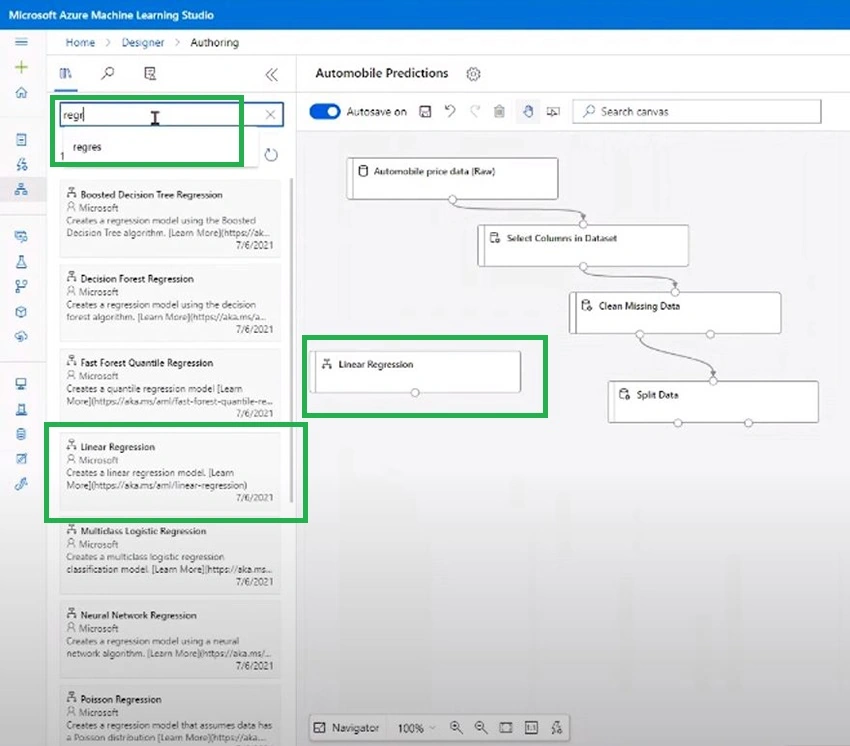This screenshot has width=850, height=746.
Task: Open the pipeline settings gear icon
Action: [x=473, y=74]
